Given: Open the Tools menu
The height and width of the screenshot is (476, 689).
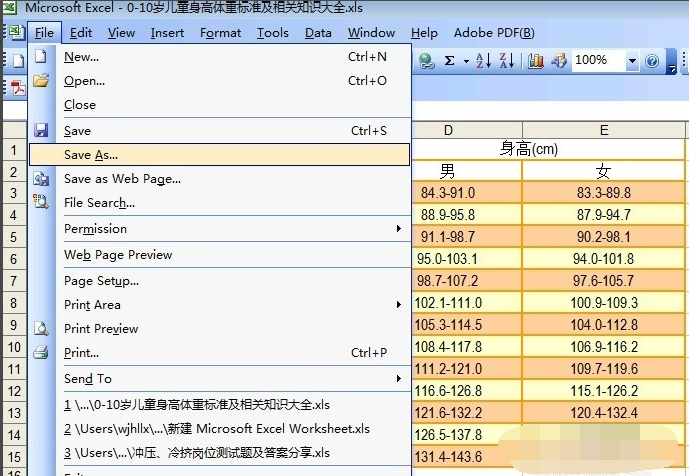Looking at the screenshot, I should click(x=272, y=33).
